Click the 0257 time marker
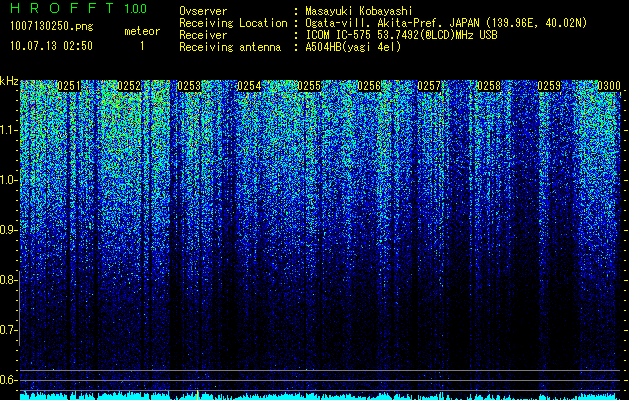The width and height of the screenshot is (629, 400). point(429,86)
